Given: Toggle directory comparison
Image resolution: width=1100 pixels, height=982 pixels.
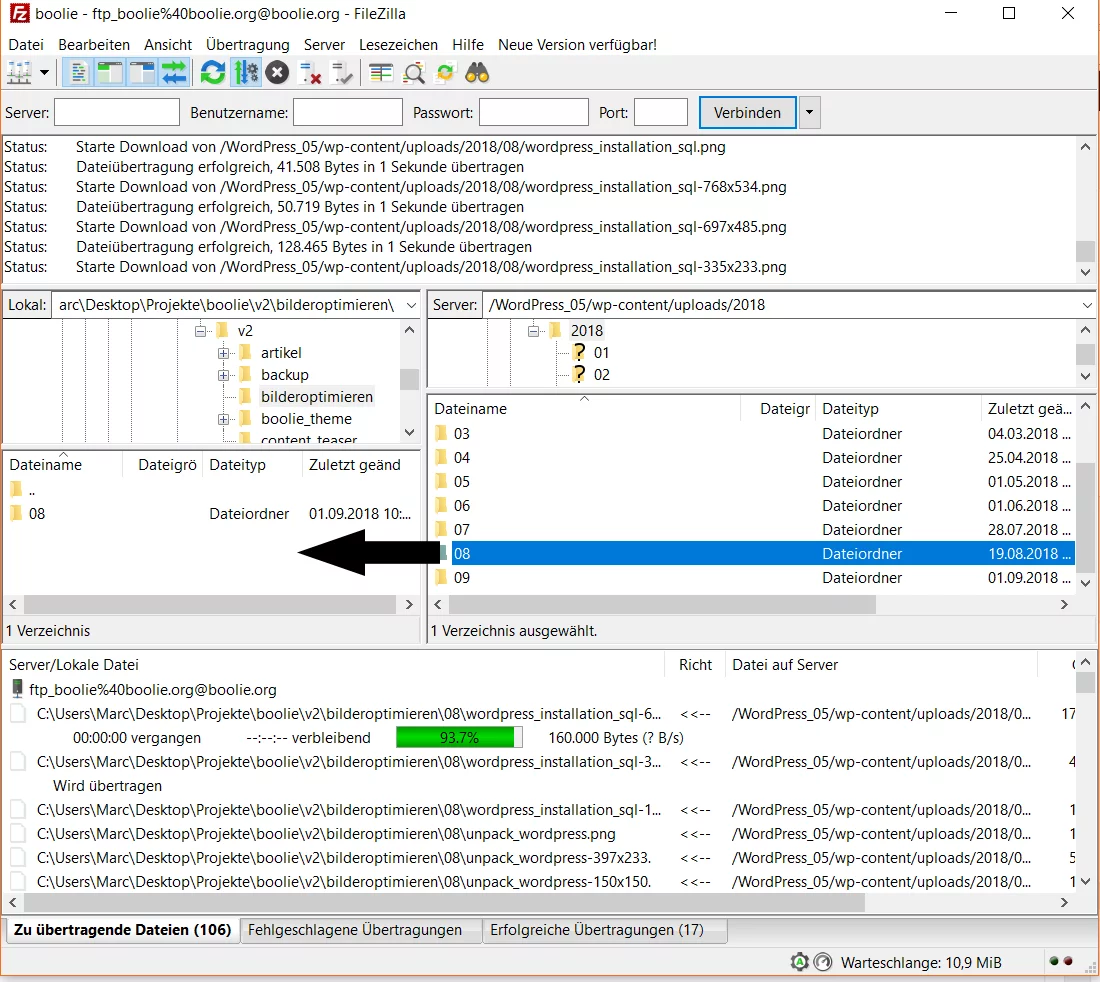Looking at the screenshot, I should [414, 72].
